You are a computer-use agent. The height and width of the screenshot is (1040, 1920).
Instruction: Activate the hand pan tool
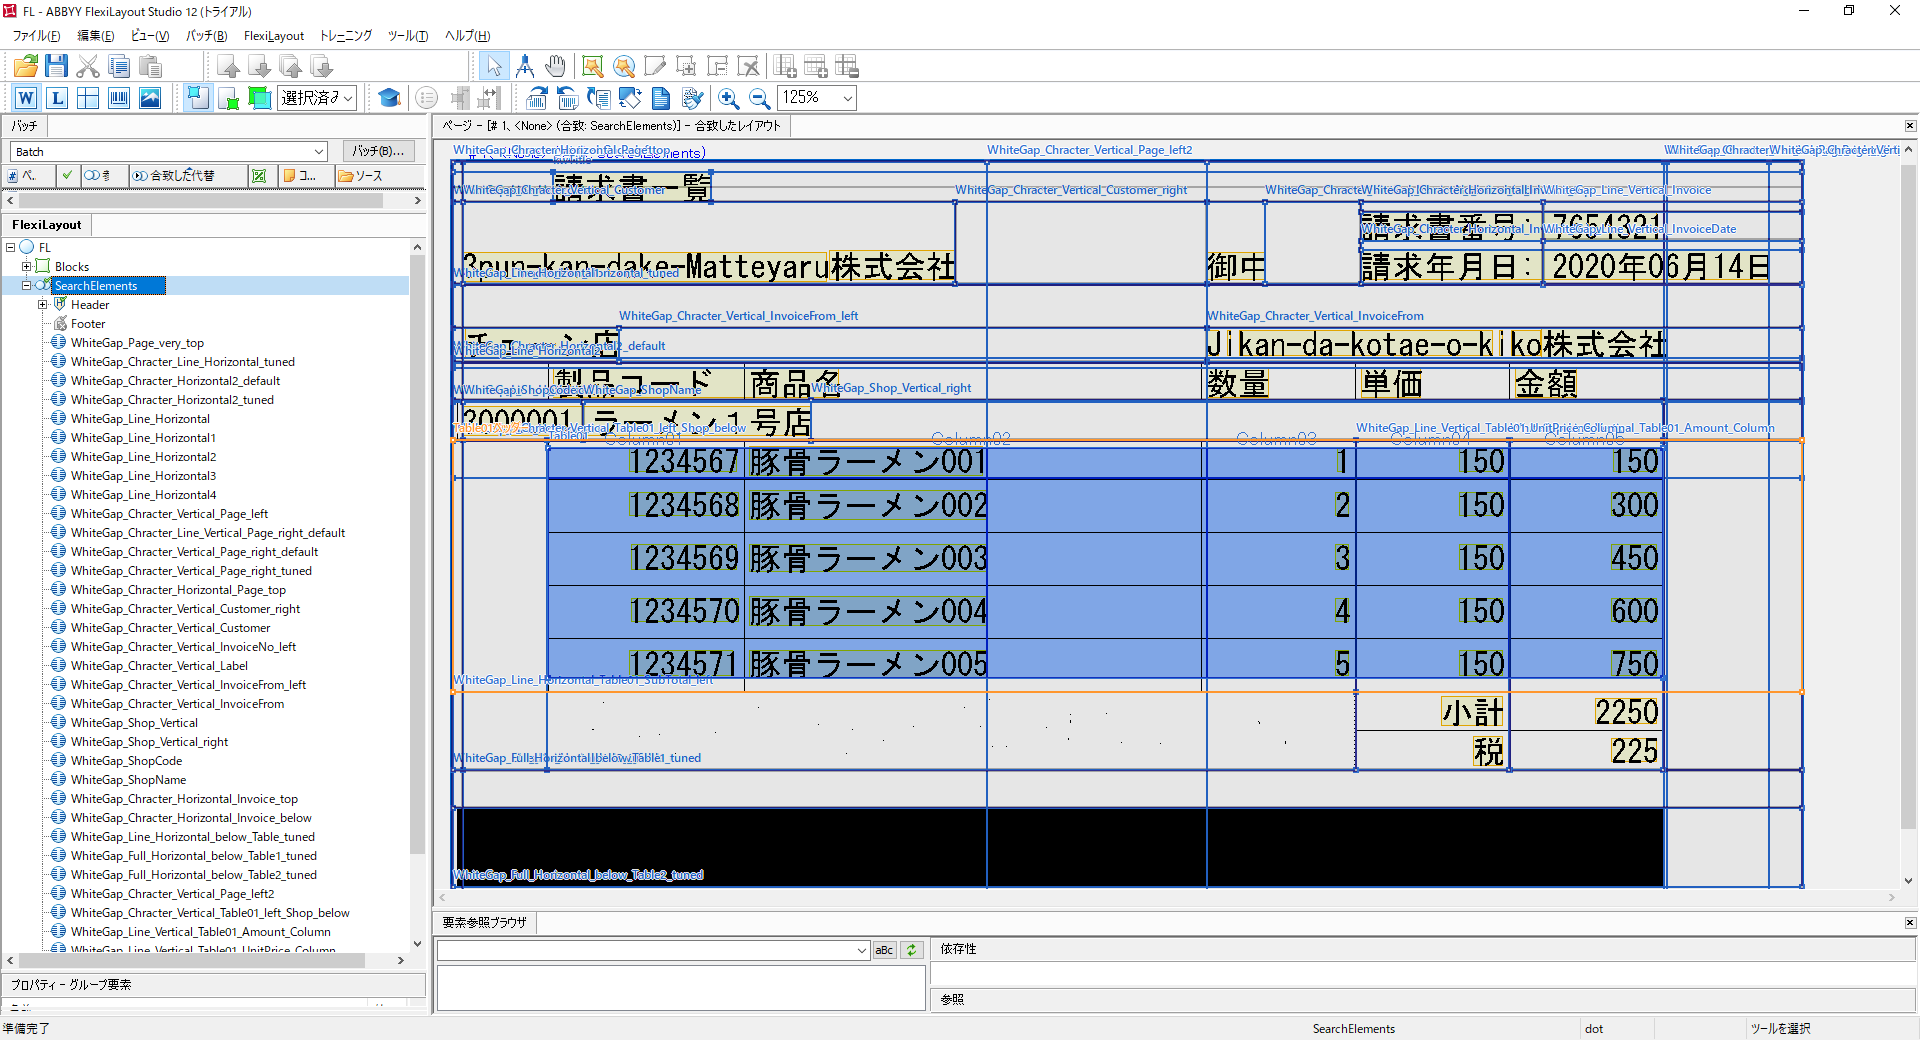pos(555,66)
